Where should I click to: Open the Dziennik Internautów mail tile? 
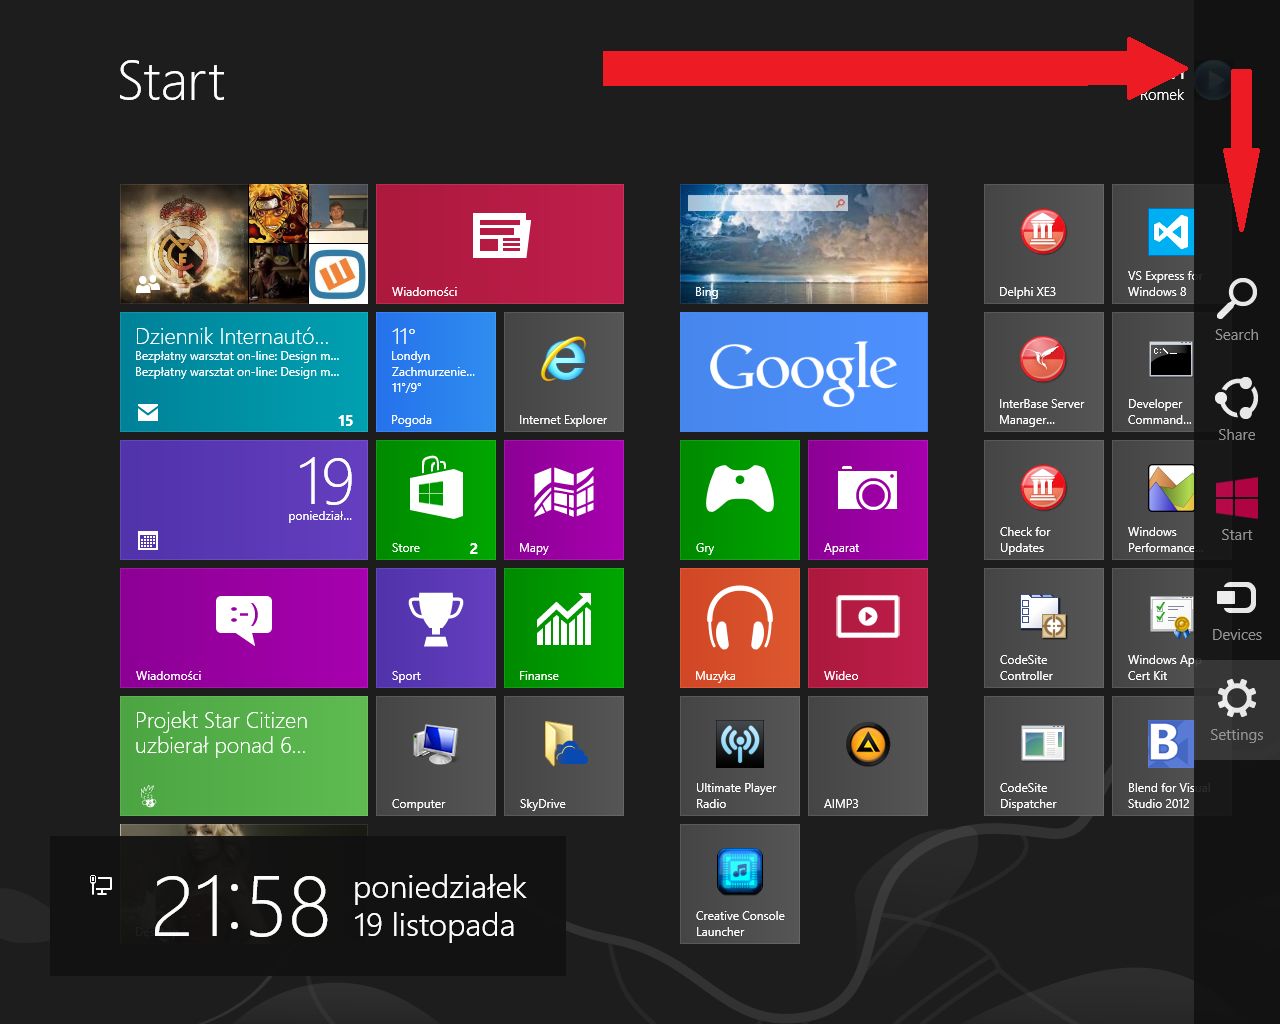coord(244,372)
